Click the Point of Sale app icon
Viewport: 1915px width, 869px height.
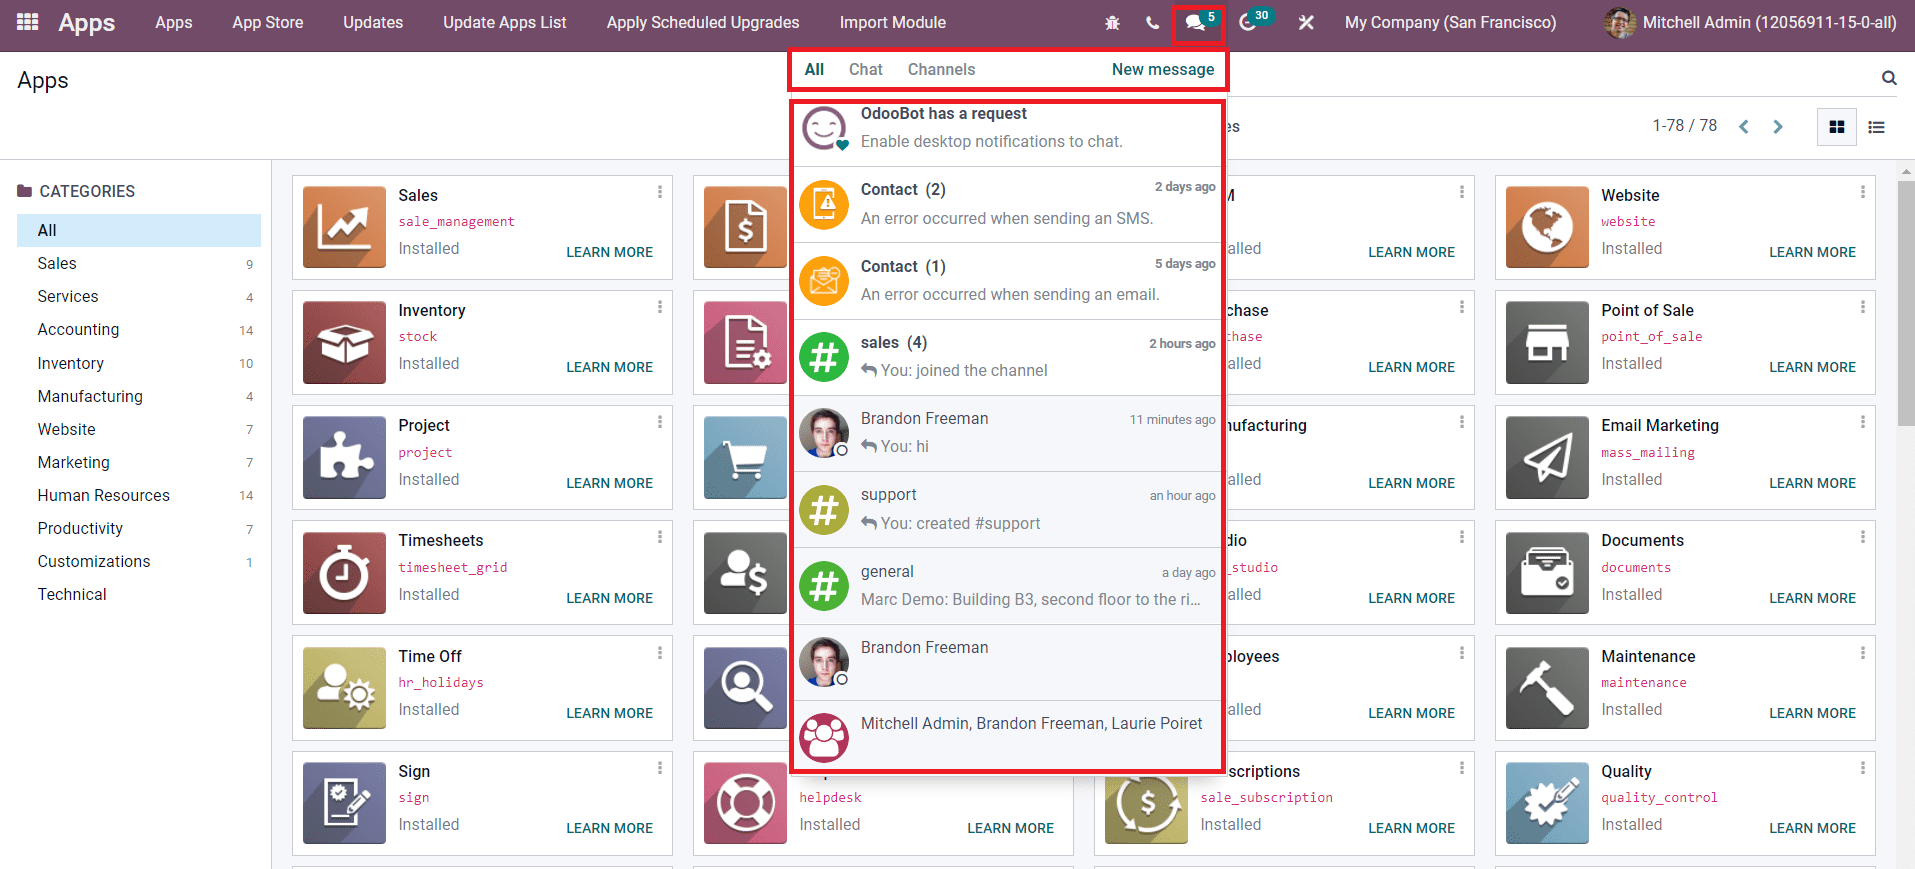point(1547,342)
